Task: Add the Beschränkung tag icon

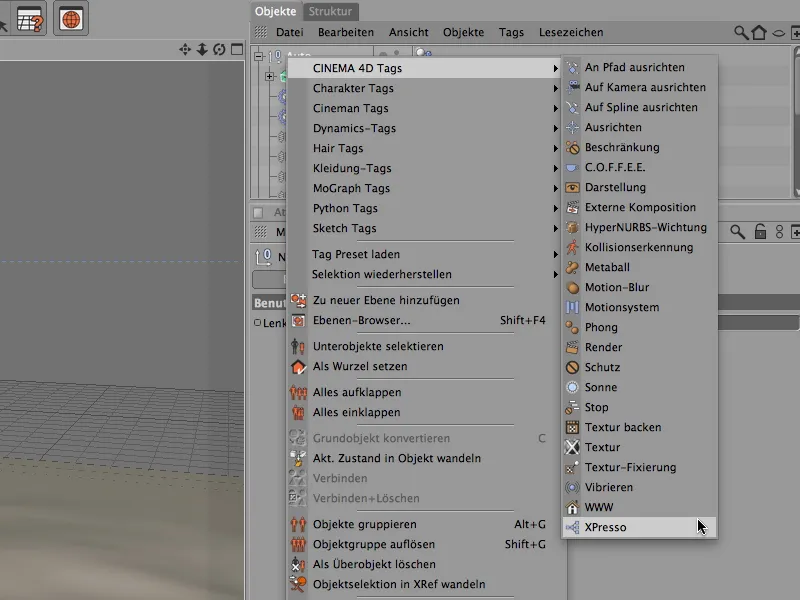Action: [572, 147]
